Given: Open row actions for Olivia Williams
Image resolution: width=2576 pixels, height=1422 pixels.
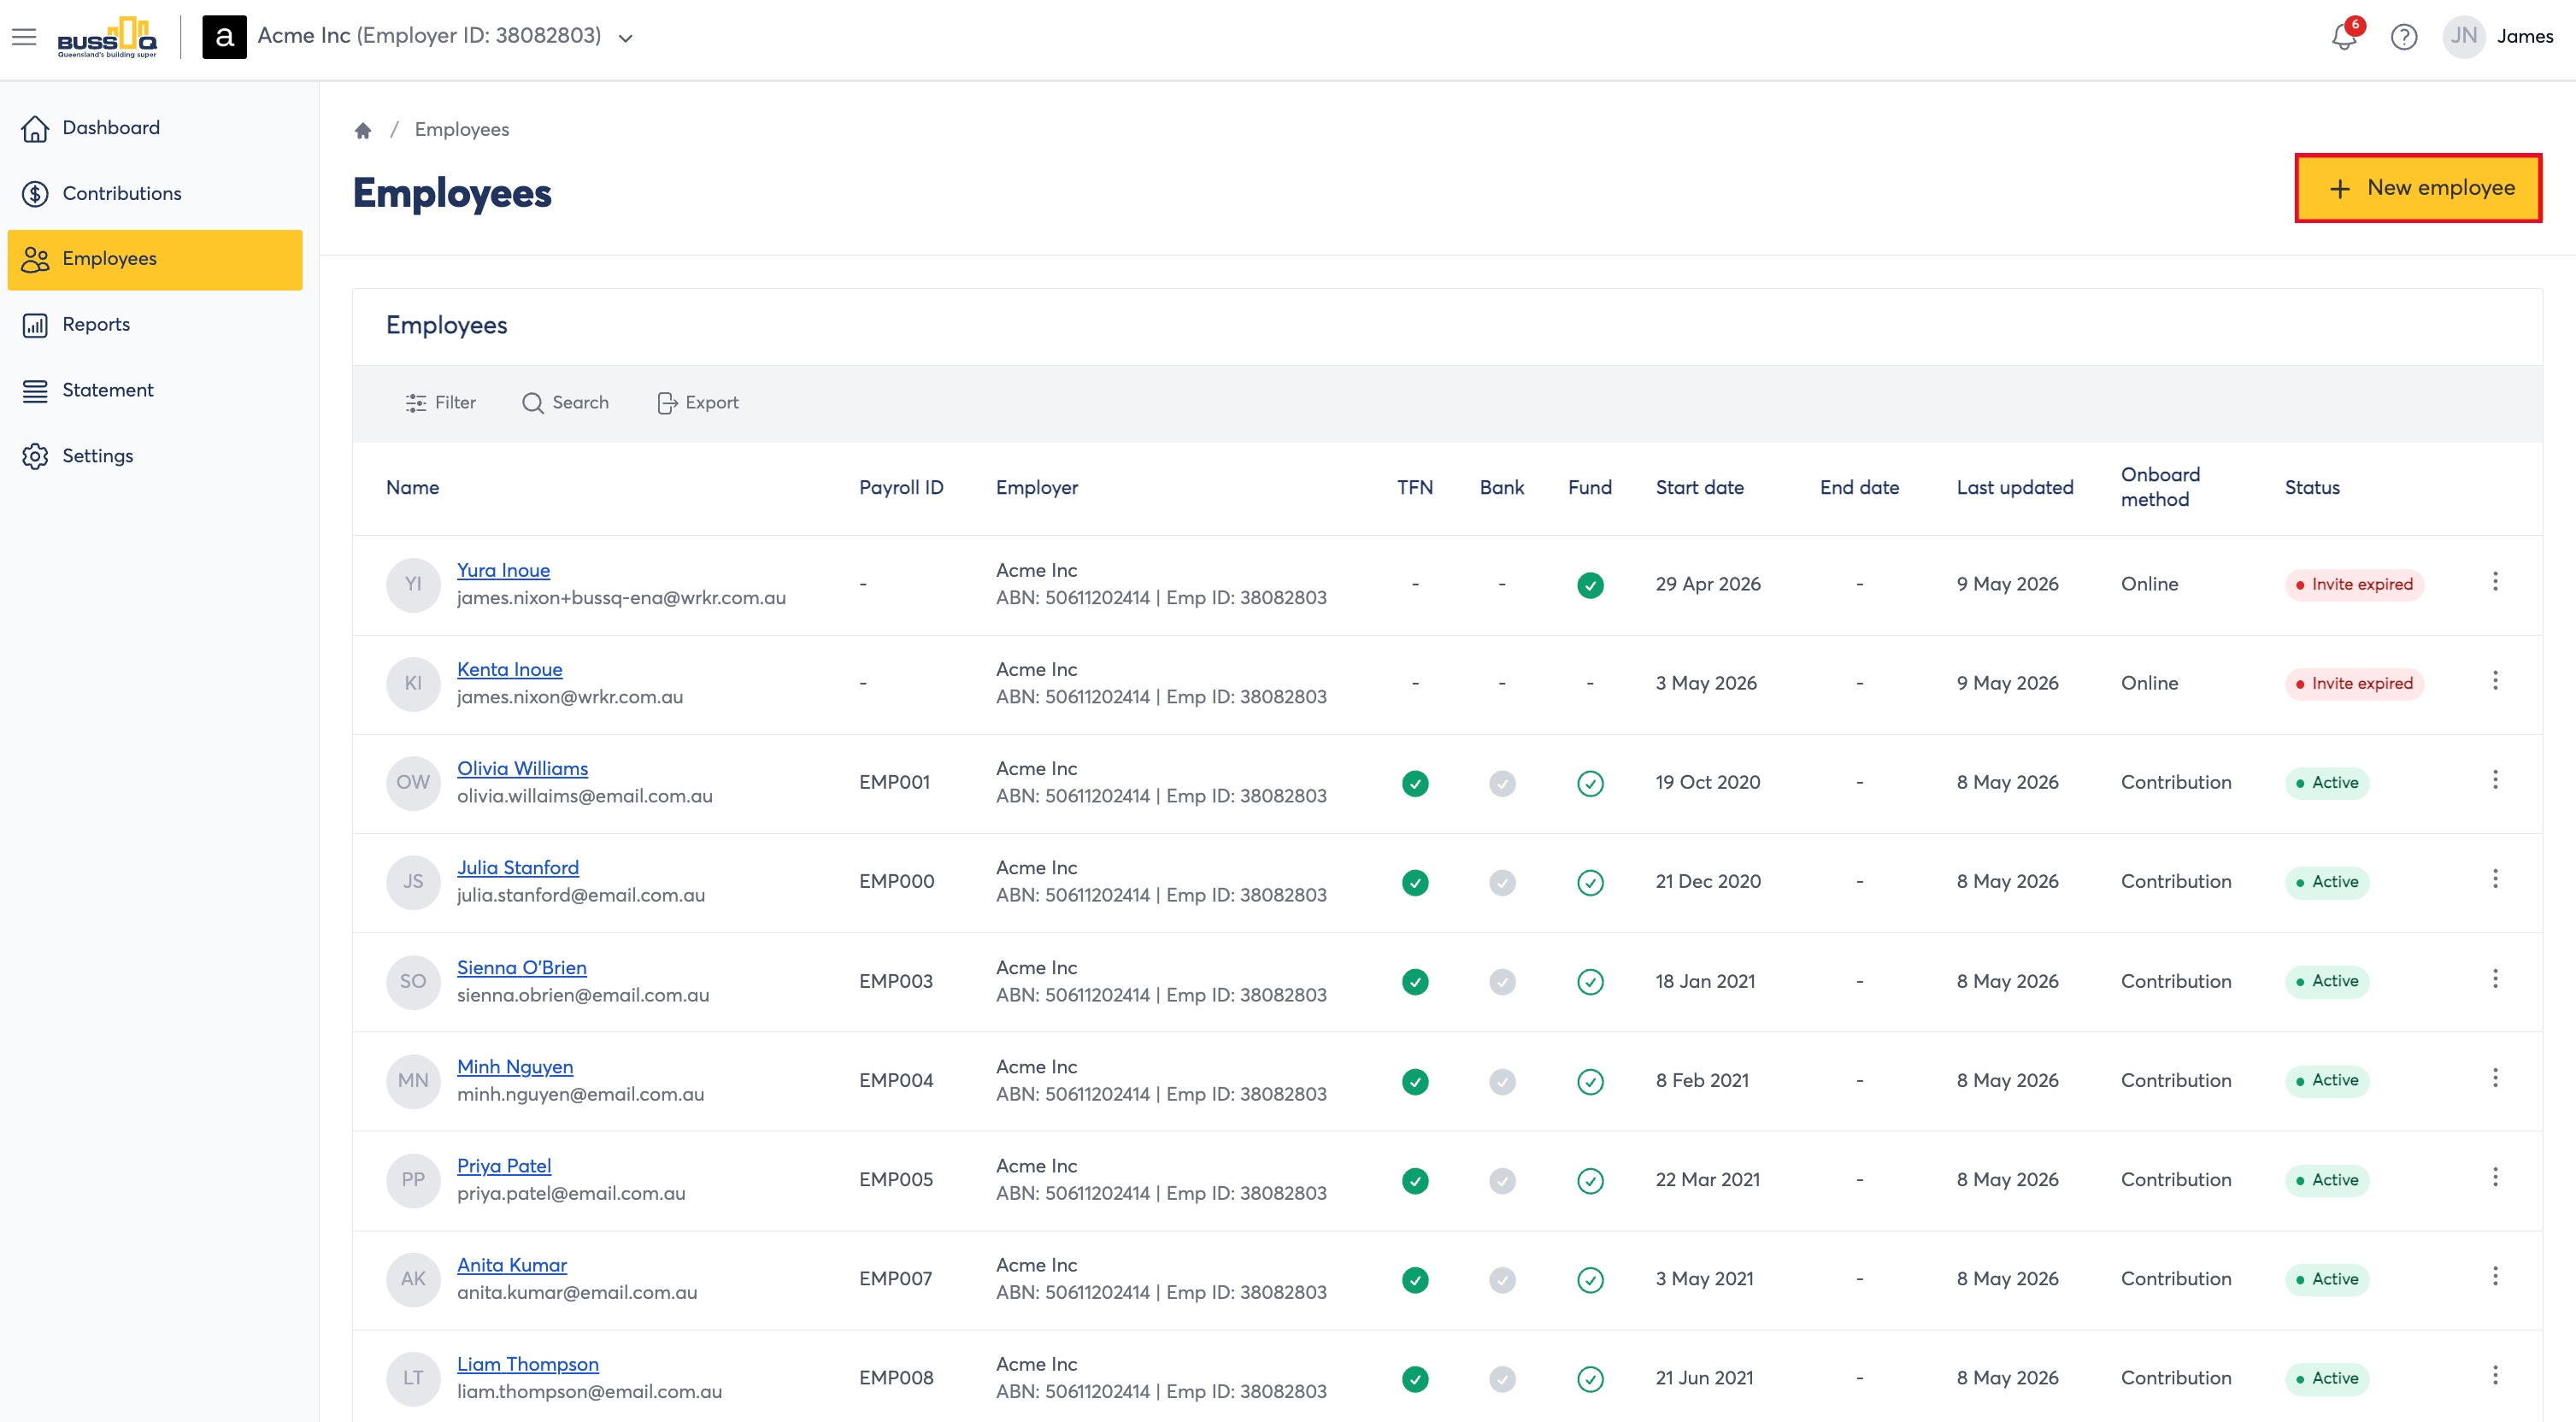Looking at the screenshot, I should point(2495,780).
